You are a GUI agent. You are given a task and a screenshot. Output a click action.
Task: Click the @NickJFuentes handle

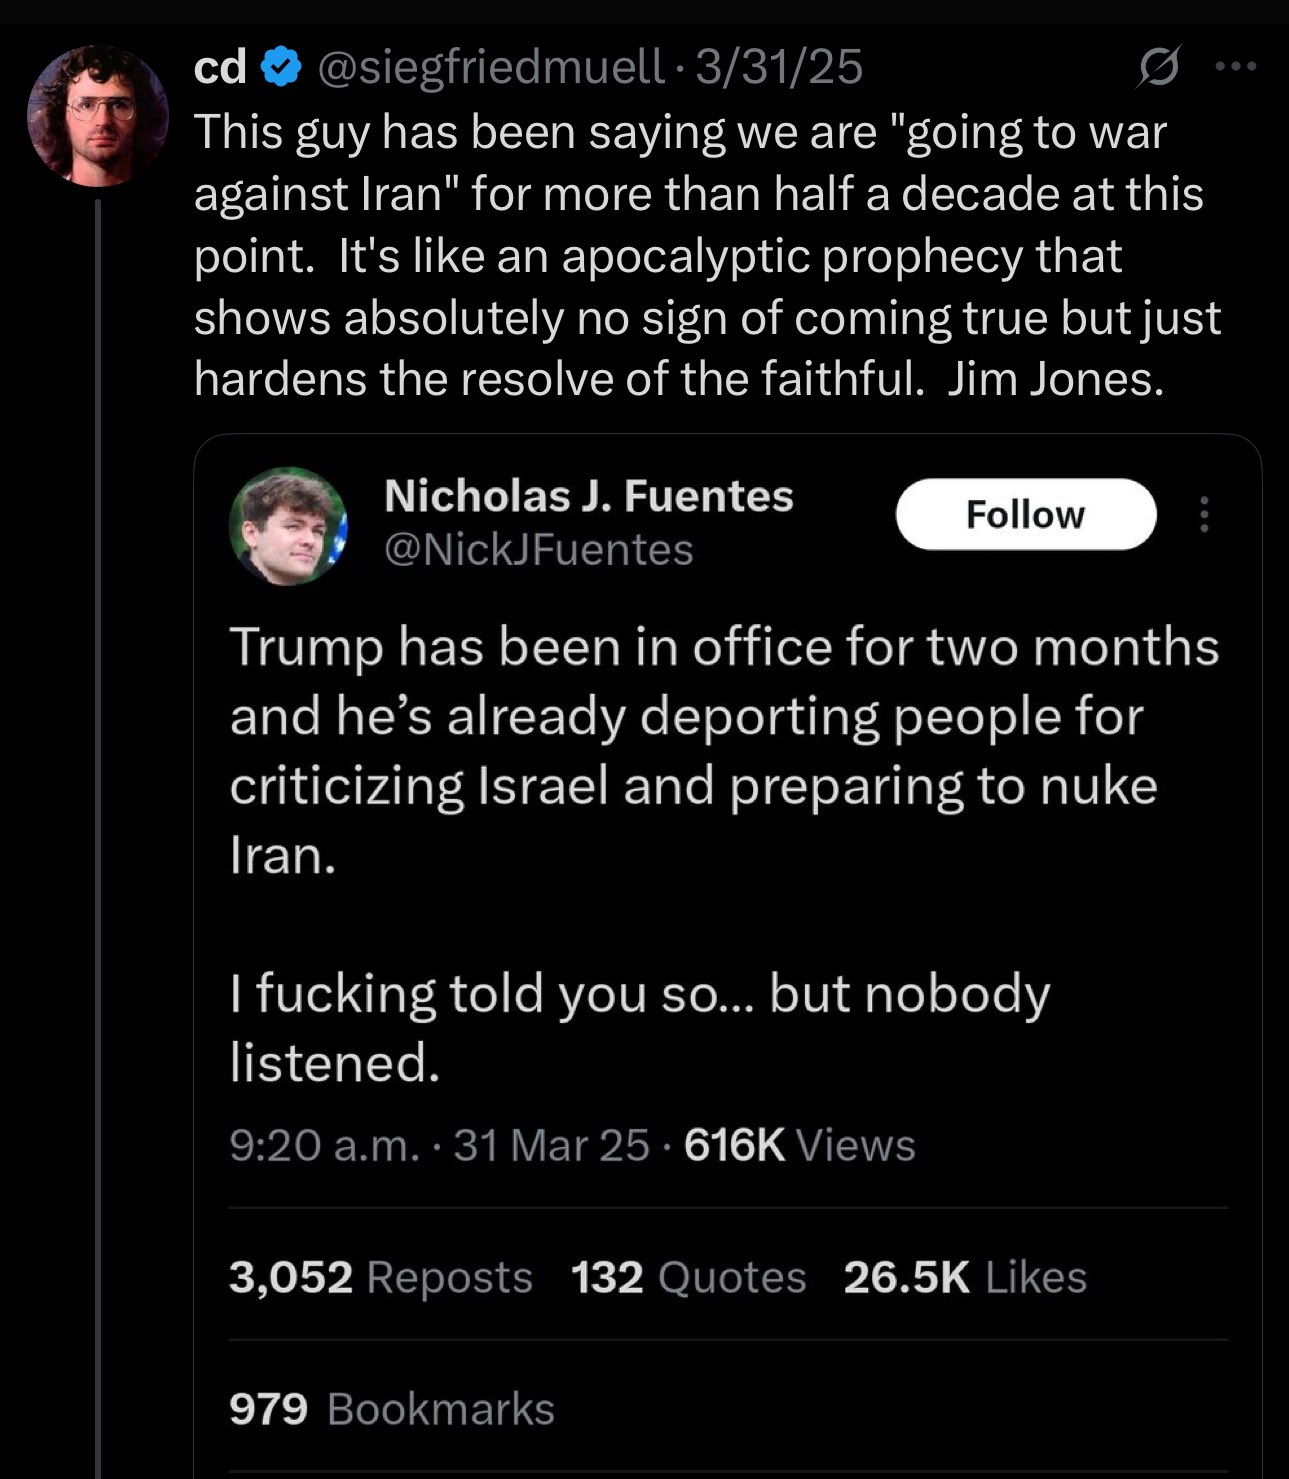click(538, 550)
